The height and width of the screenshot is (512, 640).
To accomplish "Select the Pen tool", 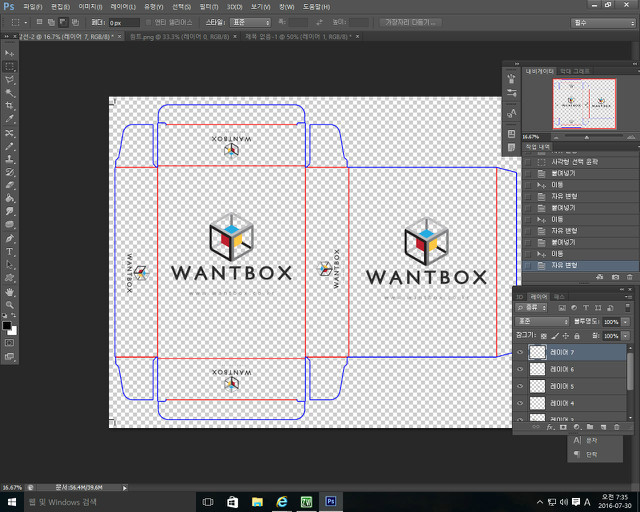I will coord(9,238).
